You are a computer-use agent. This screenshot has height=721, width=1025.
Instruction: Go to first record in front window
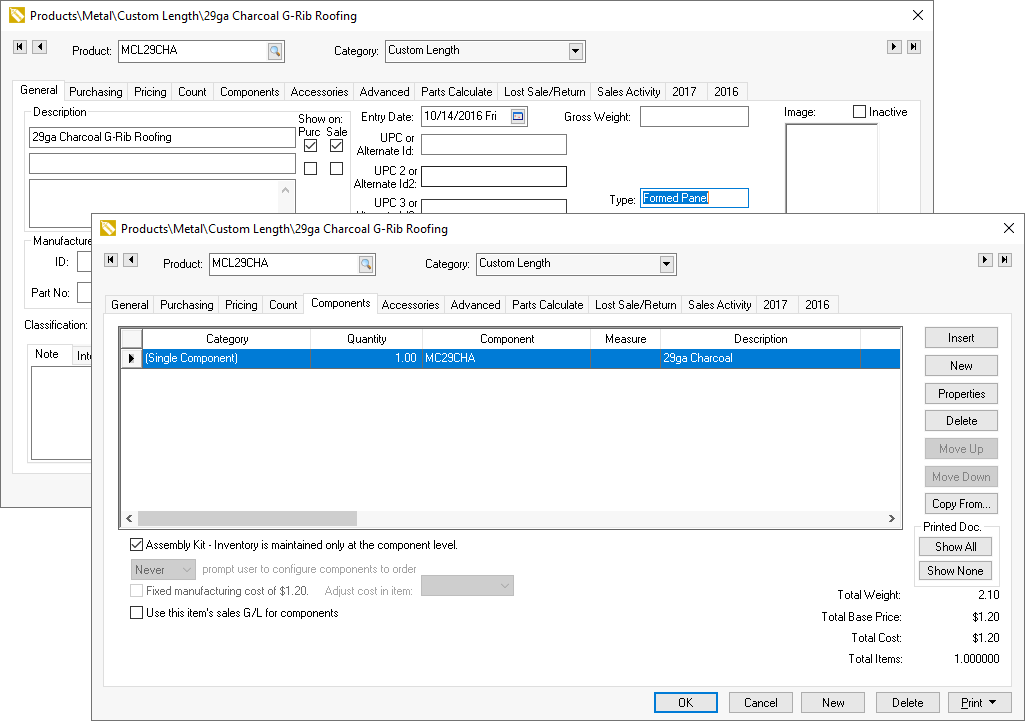[111, 260]
